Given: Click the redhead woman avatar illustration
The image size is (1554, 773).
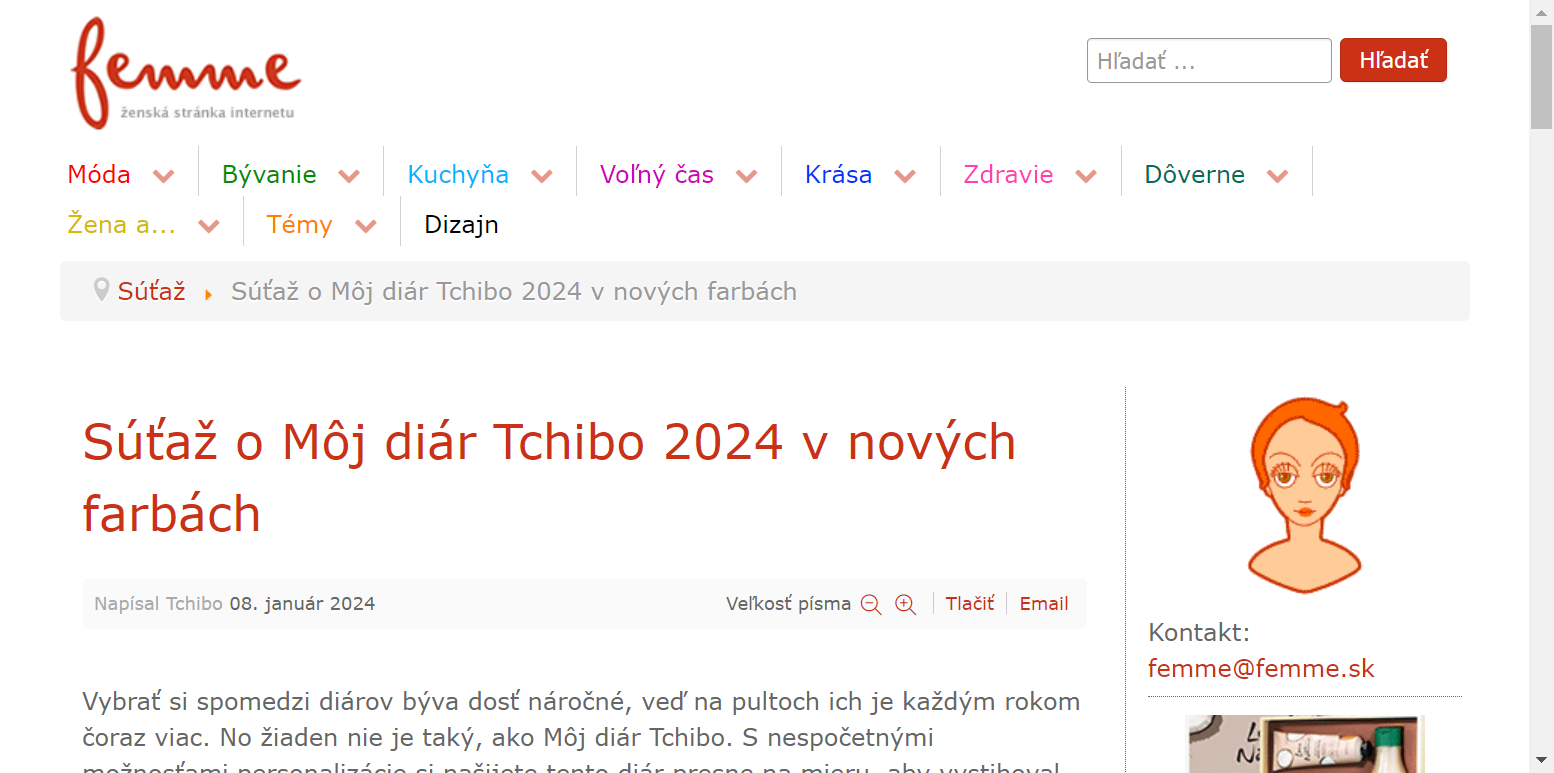Looking at the screenshot, I should point(1304,495).
